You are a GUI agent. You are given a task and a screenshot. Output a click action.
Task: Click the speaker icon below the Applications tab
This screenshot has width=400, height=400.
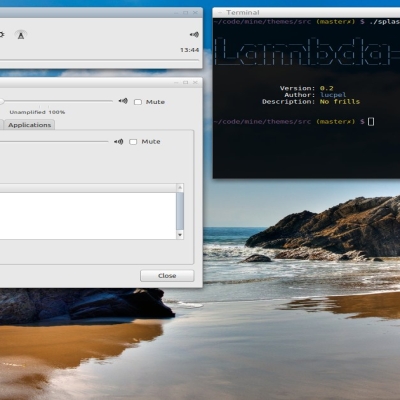pos(119,142)
